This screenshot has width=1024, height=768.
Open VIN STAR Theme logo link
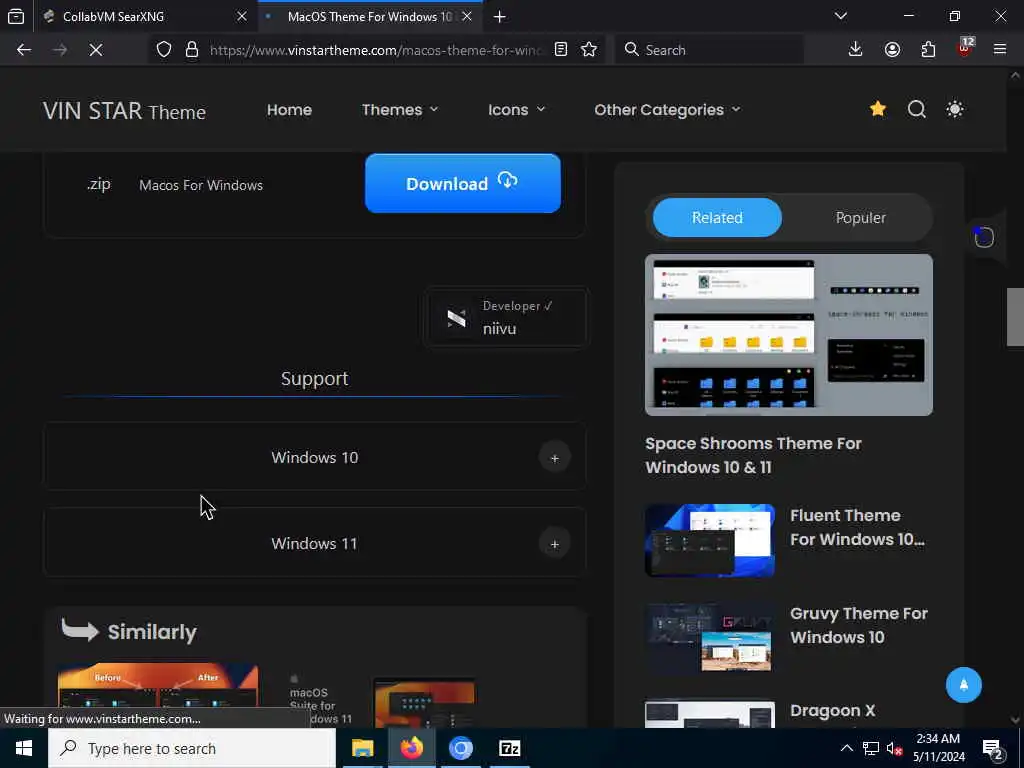click(x=124, y=111)
